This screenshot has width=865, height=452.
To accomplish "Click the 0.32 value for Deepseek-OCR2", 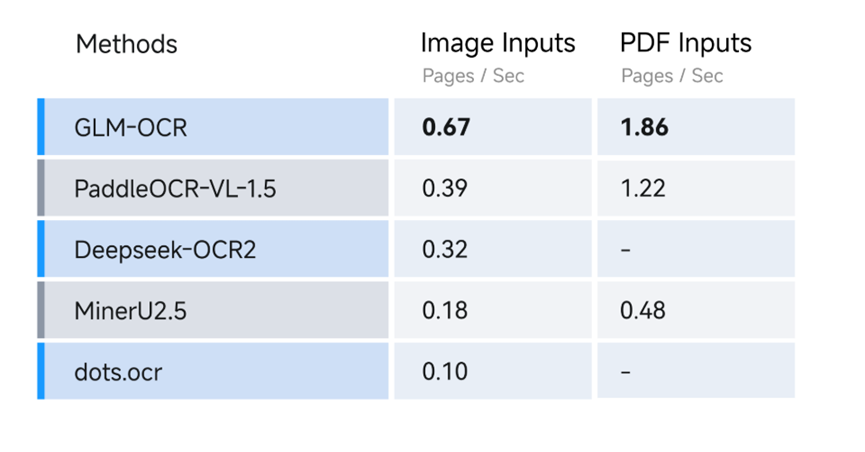I will pyautogui.click(x=445, y=249).
